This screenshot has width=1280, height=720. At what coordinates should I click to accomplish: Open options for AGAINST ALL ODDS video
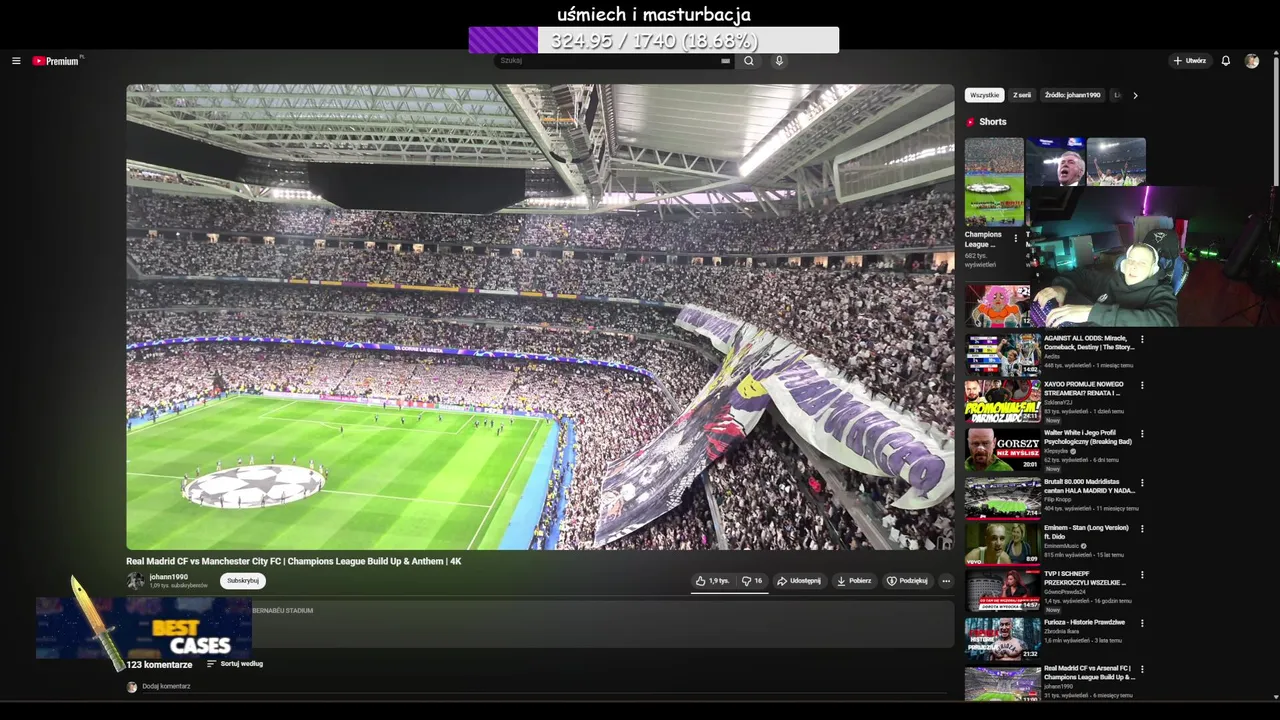[1142, 339]
